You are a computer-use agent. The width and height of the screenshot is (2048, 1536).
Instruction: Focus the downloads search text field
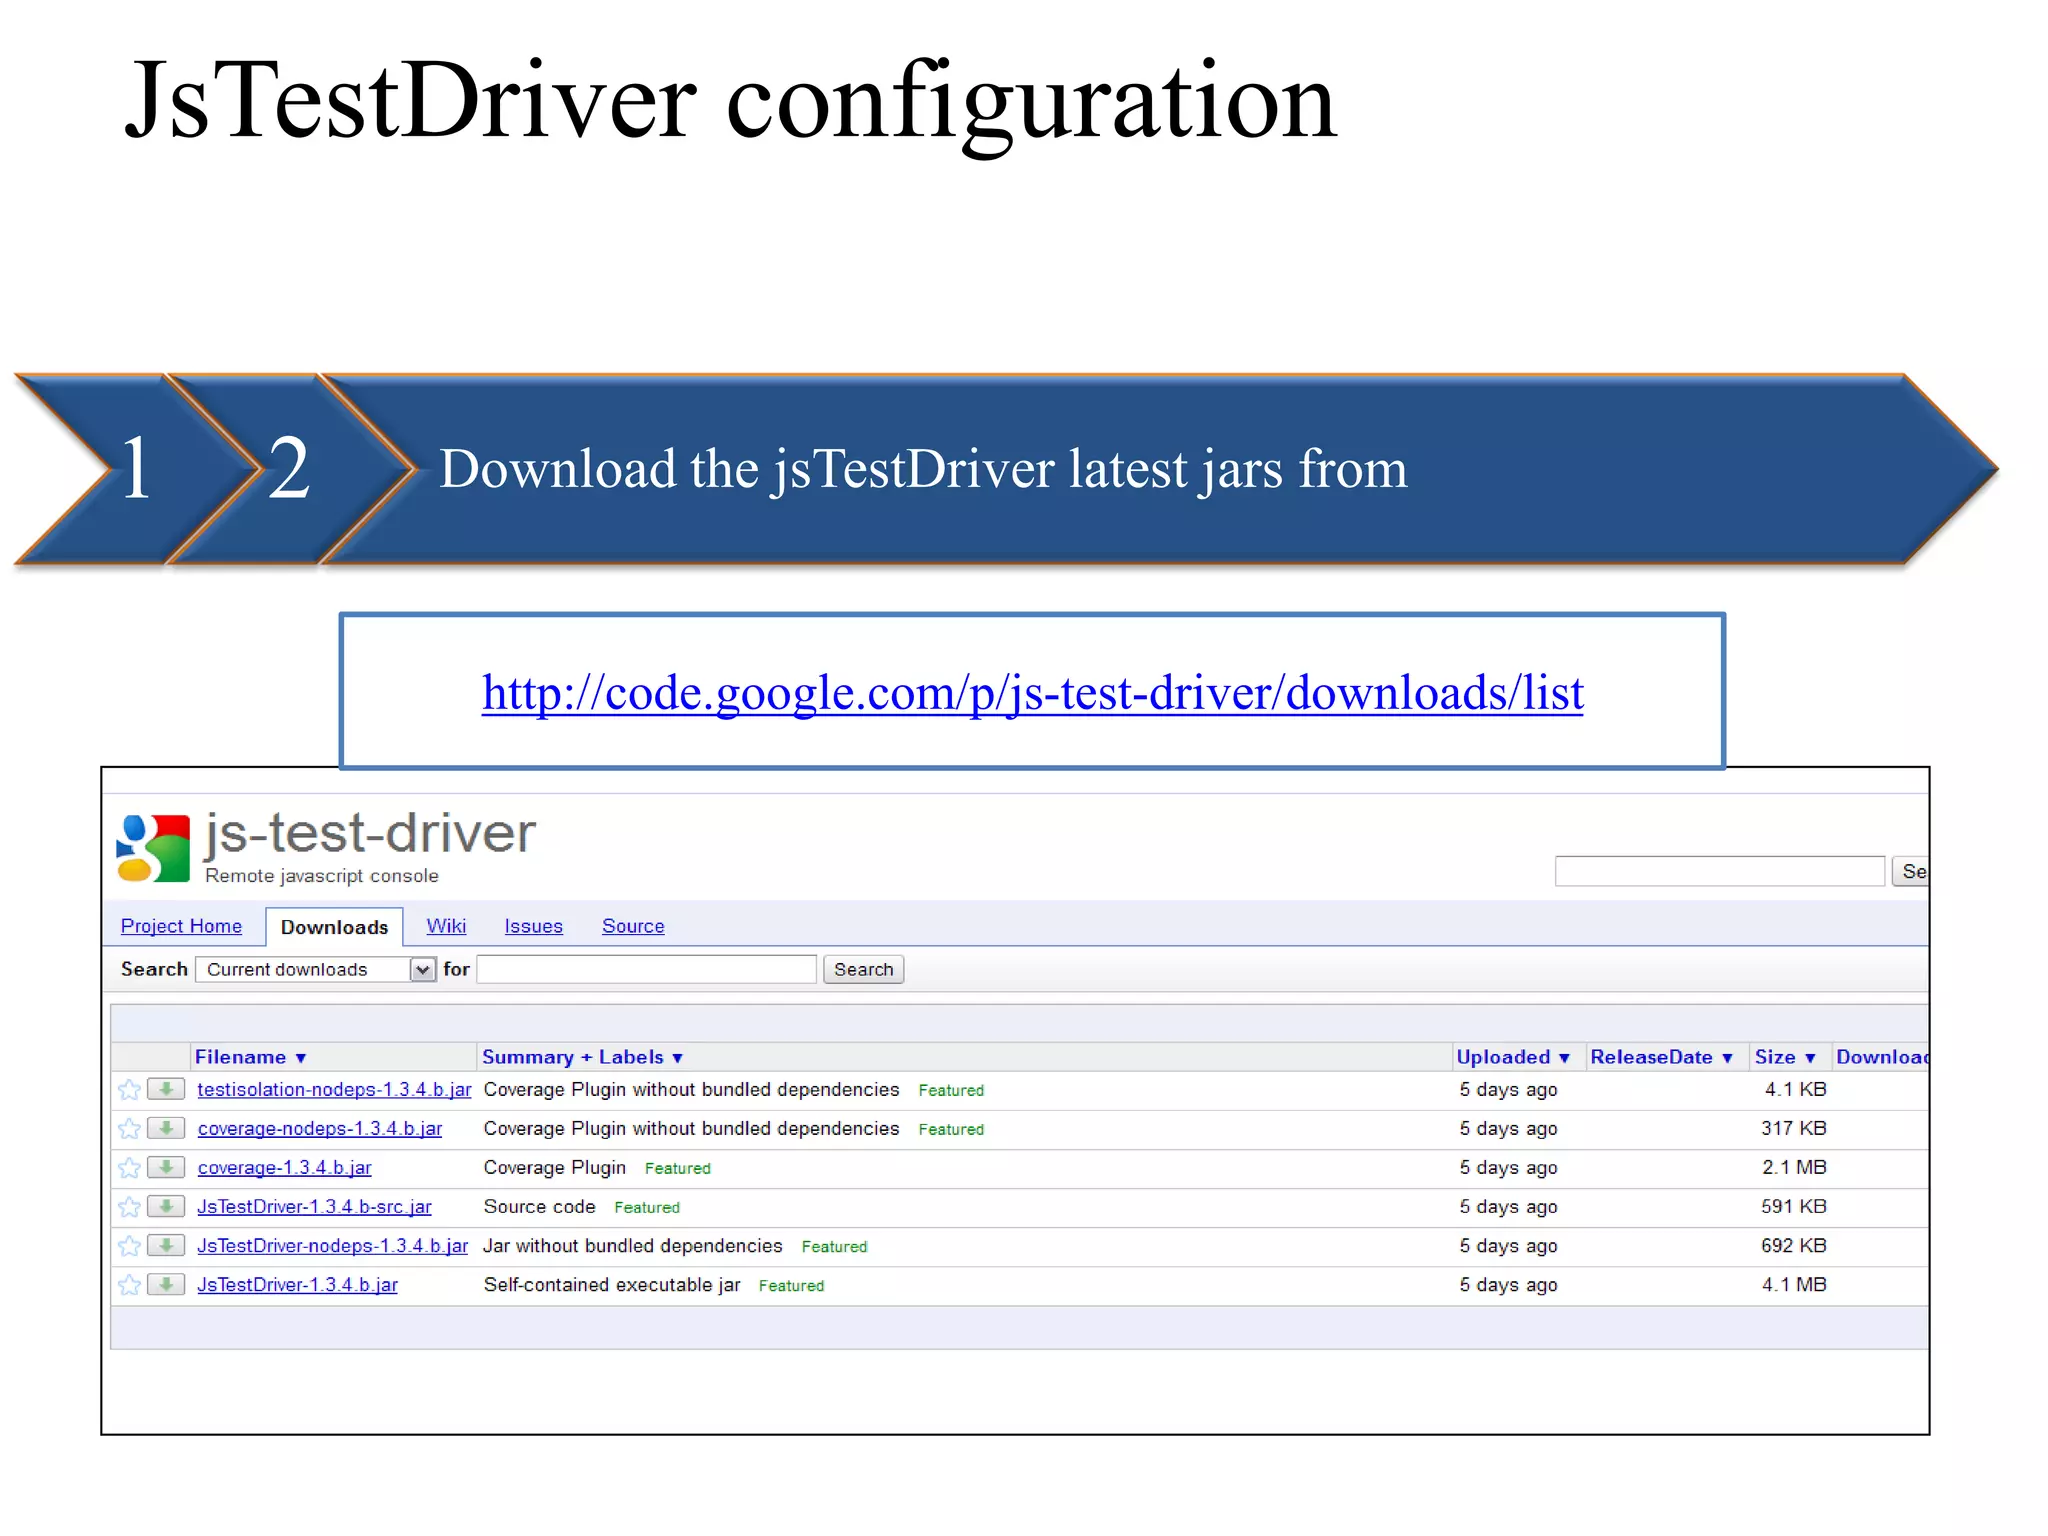[646, 969]
